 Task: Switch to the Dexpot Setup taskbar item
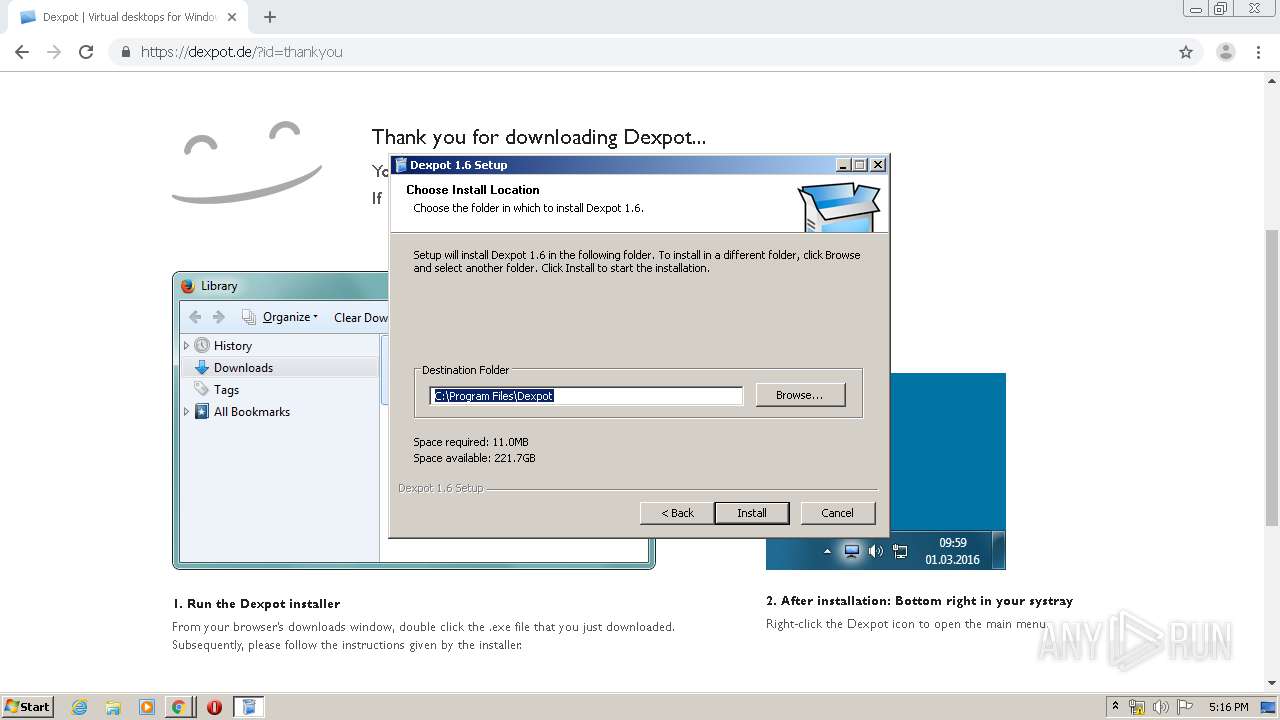[249, 707]
